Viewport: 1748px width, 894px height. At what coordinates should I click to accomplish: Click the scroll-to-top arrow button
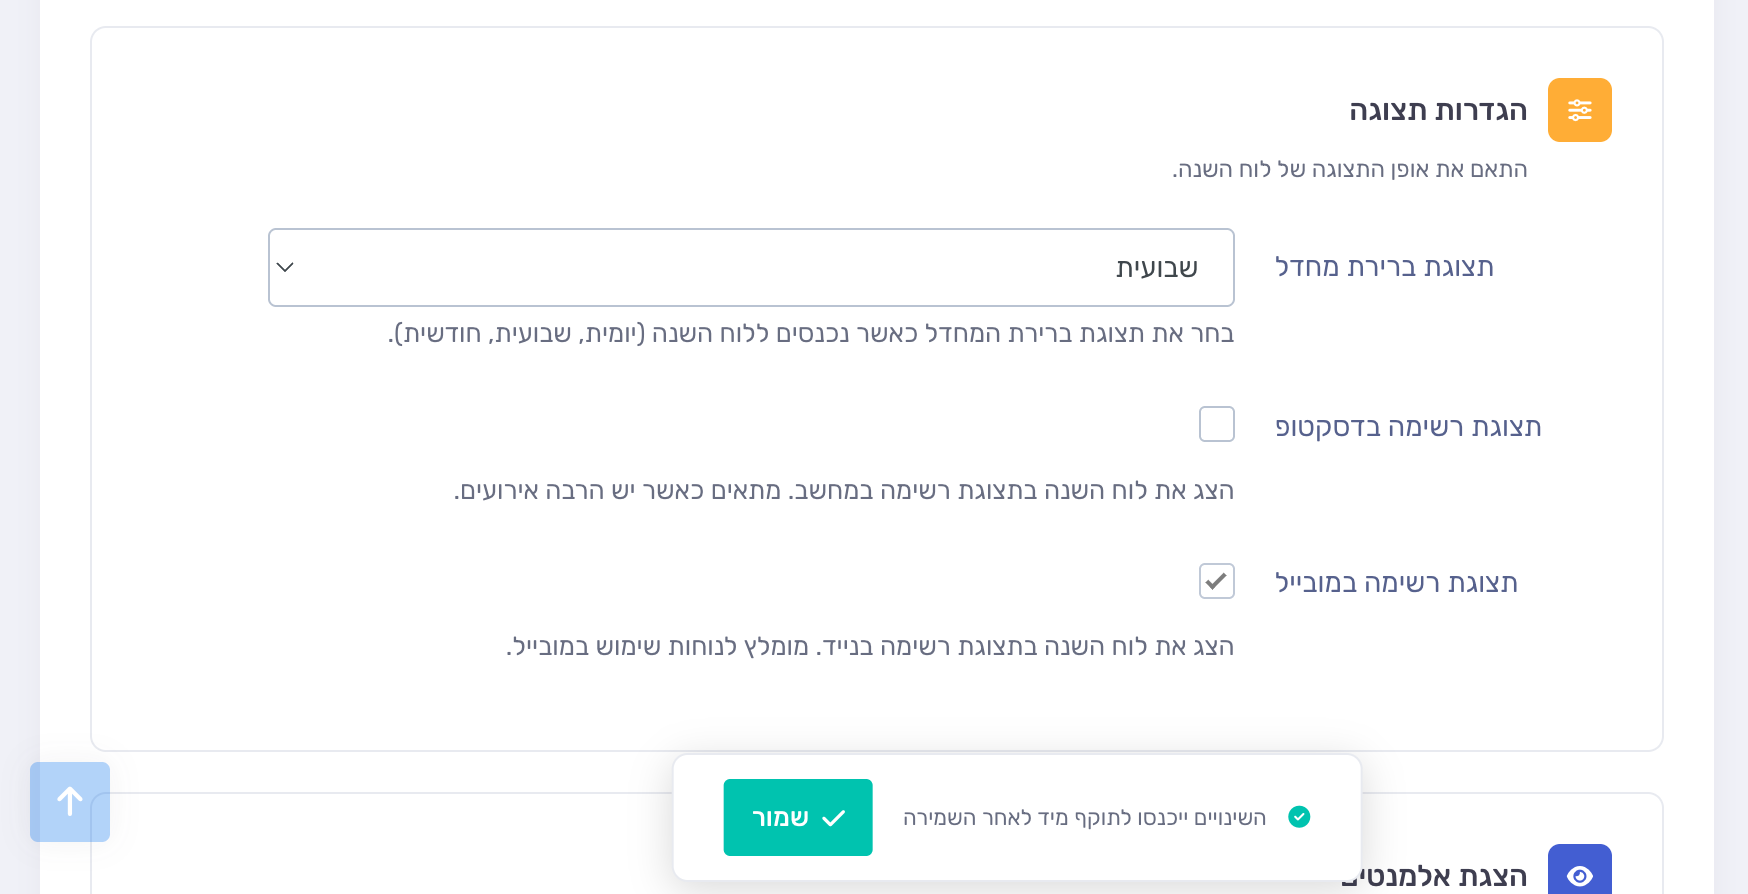69,801
